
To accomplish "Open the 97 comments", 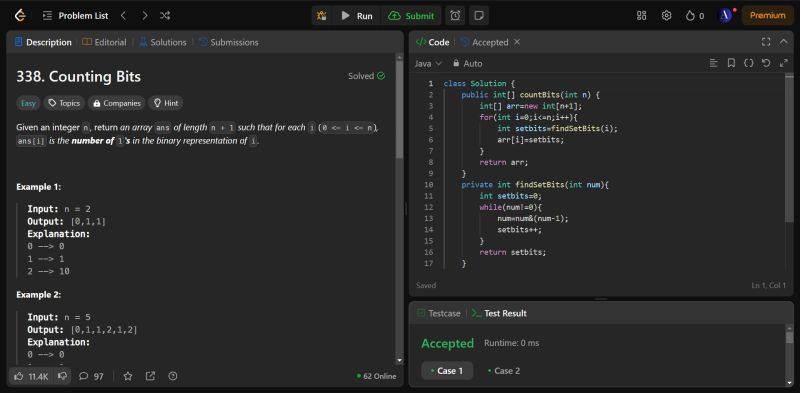I will 91,376.
